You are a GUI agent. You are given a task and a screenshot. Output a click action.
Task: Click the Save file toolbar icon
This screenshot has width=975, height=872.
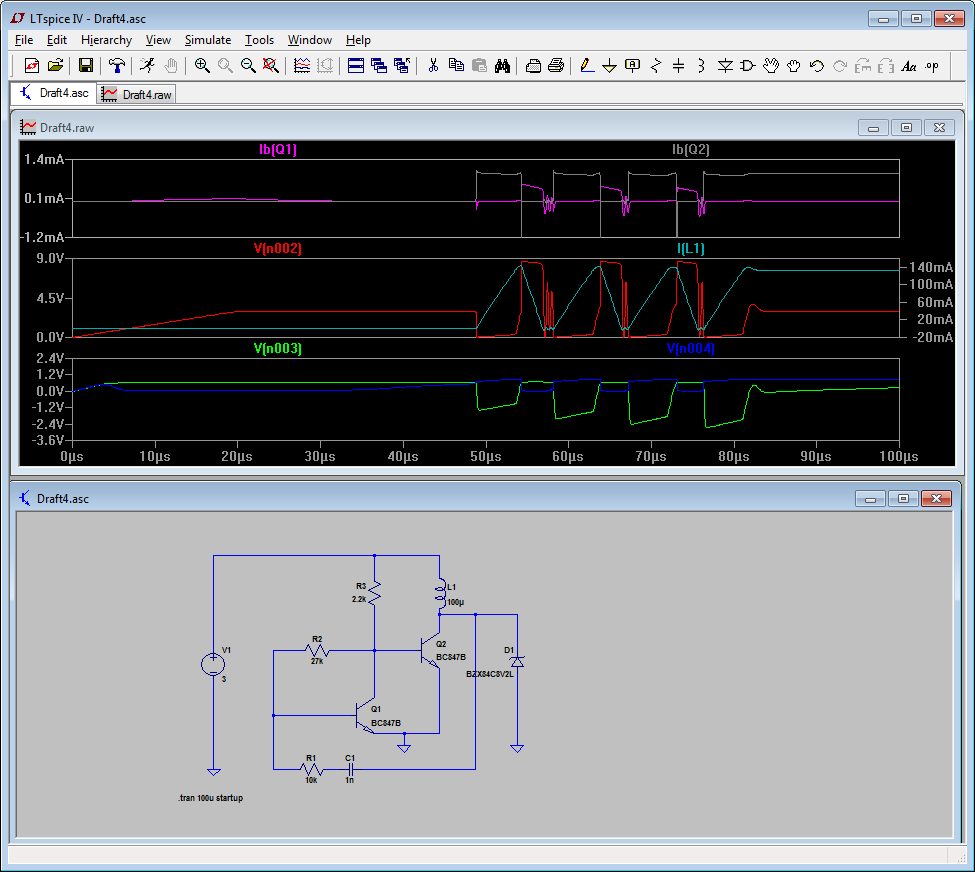click(86, 66)
